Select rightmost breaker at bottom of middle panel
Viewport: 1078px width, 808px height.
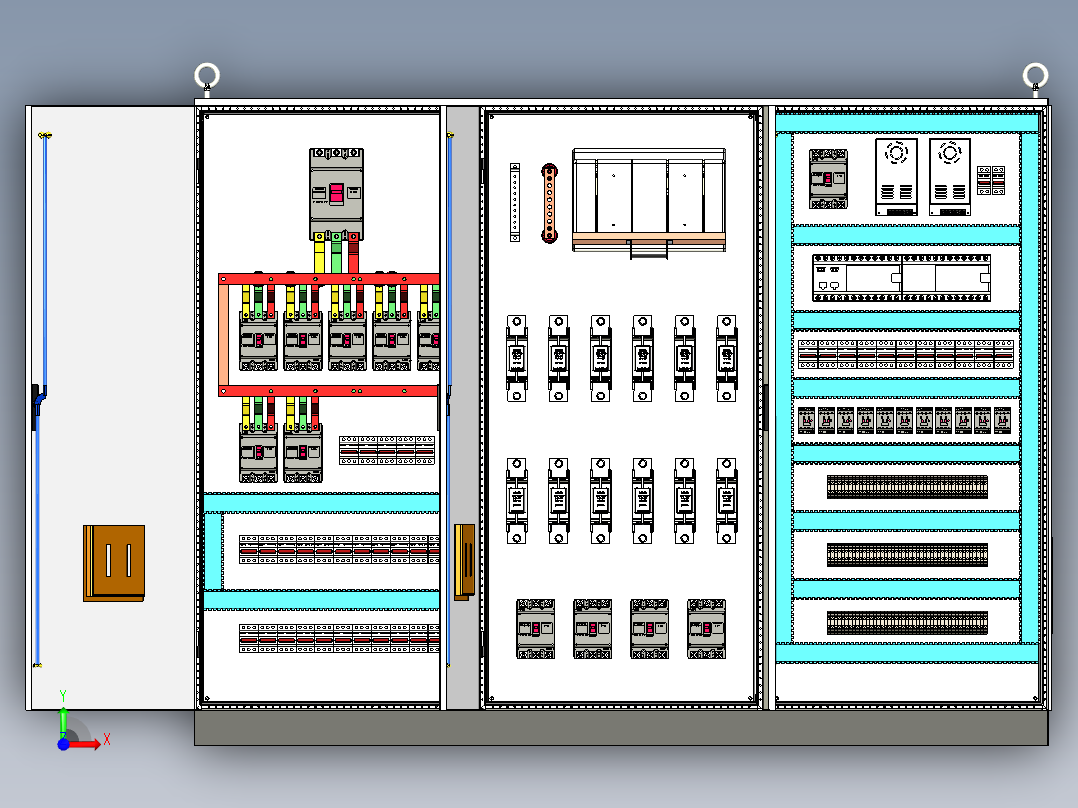click(707, 629)
